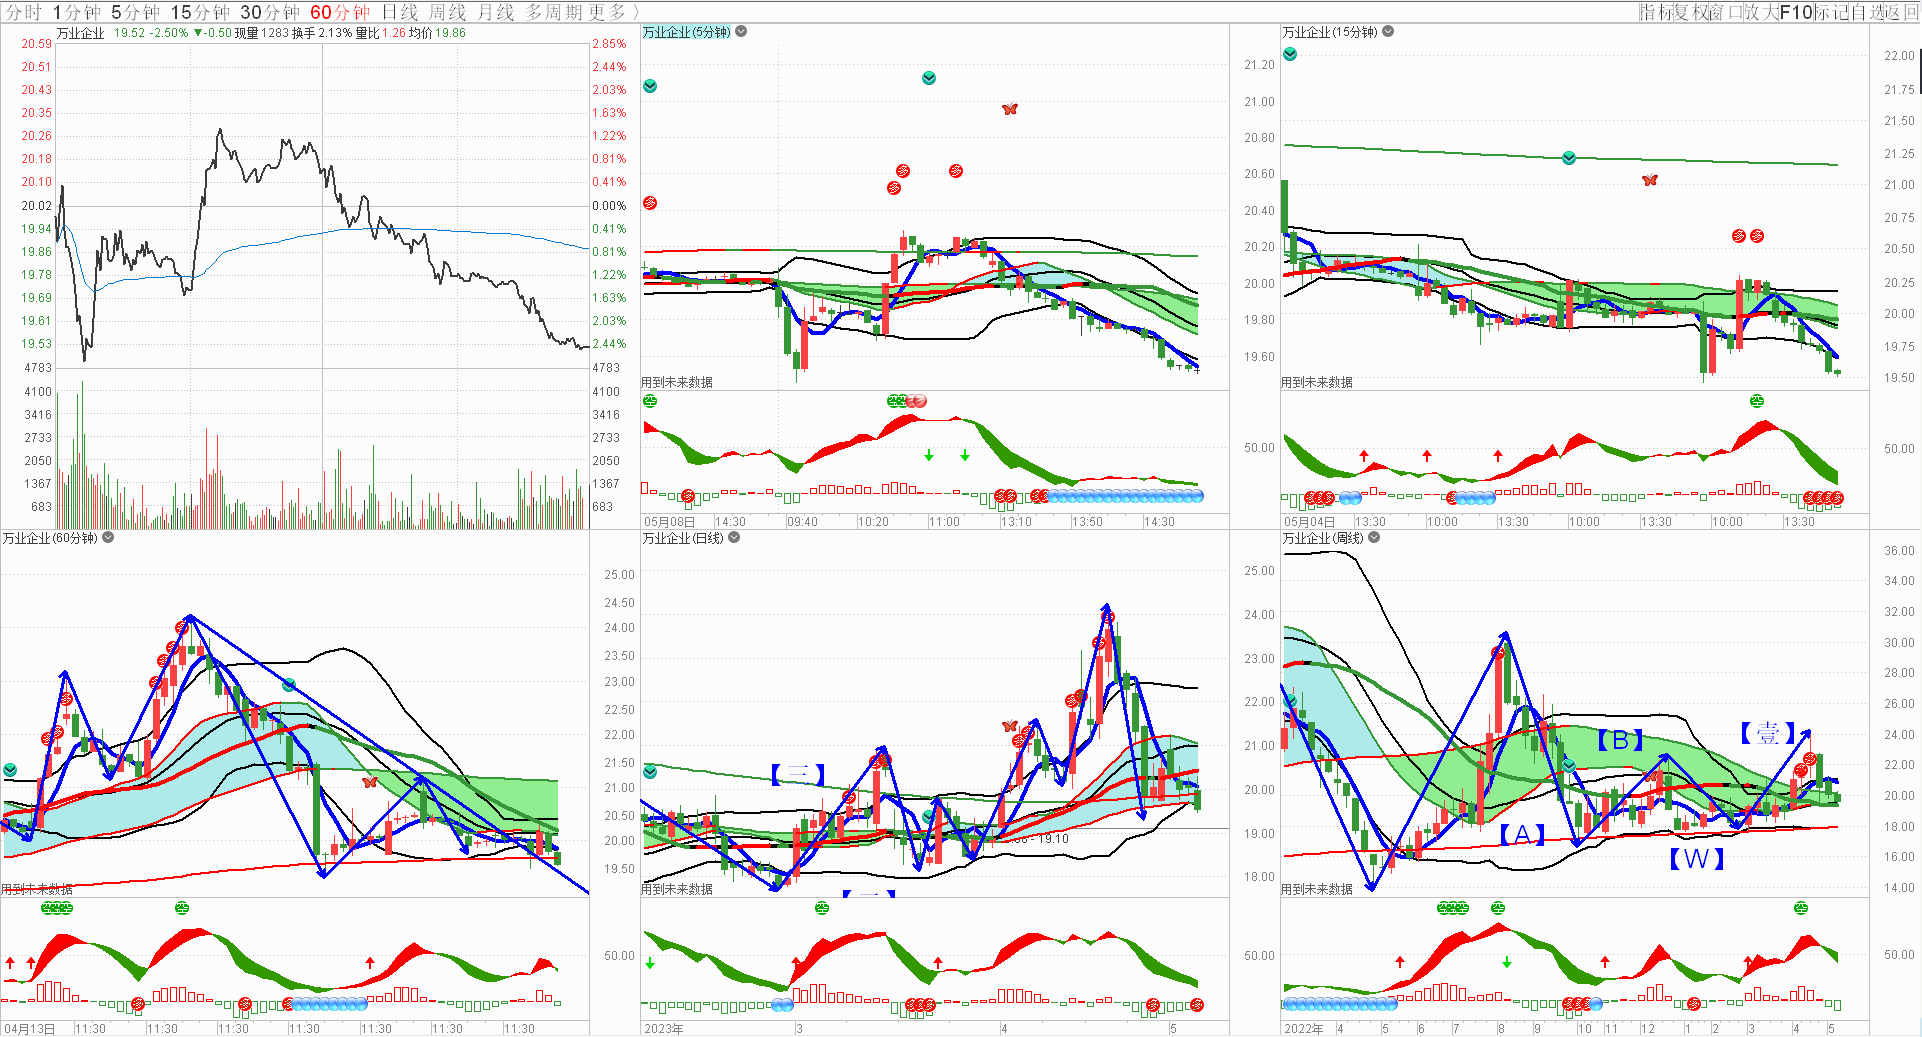Click teal check marker left of 5-minute chart

pyautogui.click(x=650, y=86)
